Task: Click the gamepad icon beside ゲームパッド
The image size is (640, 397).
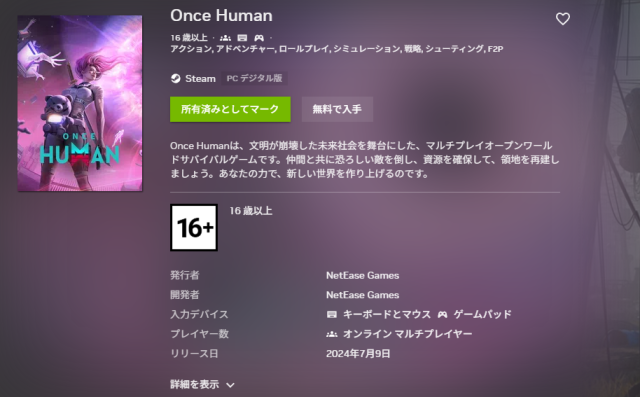Action: (442, 315)
